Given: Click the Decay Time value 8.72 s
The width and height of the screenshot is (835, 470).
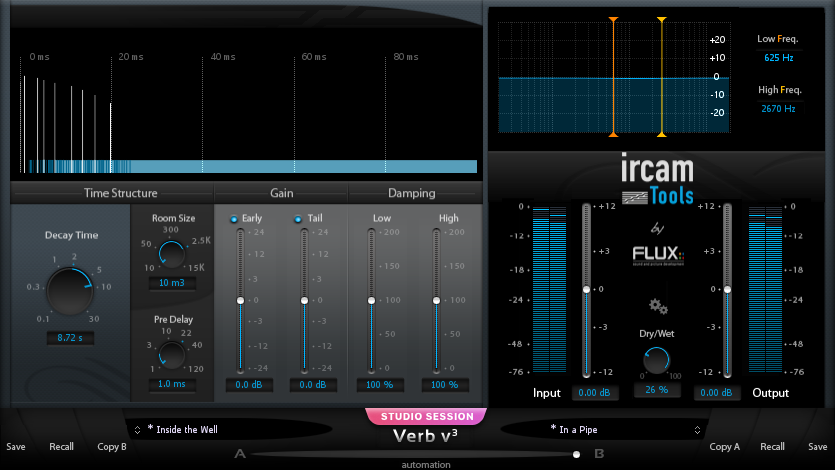Looking at the screenshot, I should (x=70, y=337).
